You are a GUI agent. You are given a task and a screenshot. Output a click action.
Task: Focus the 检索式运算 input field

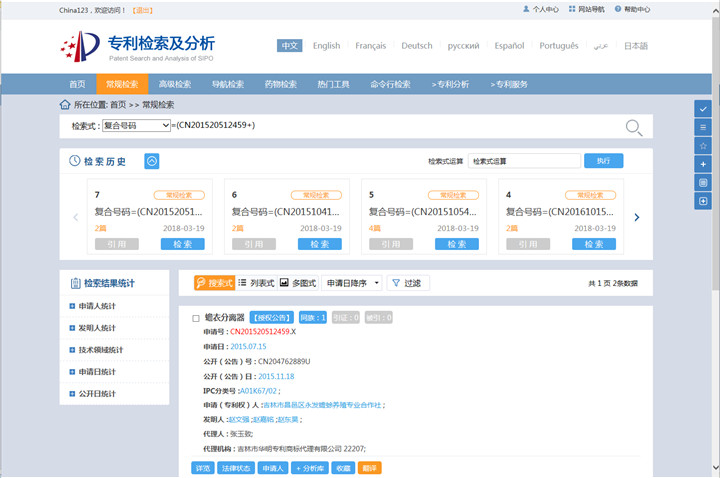524,161
